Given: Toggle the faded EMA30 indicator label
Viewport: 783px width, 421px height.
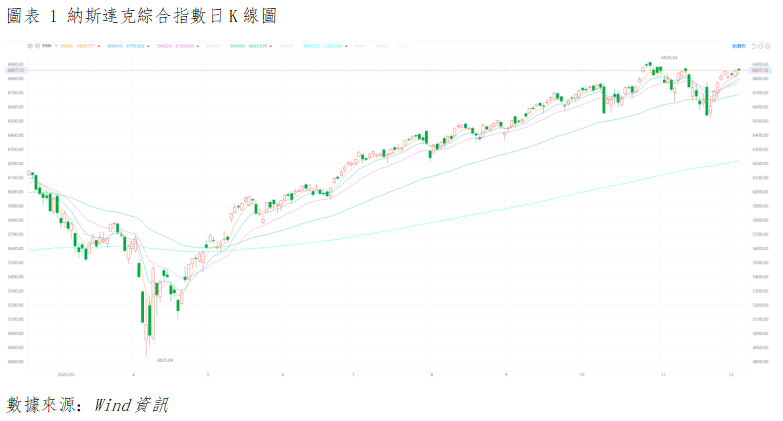Looking at the screenshot, I should pos(215,46).
